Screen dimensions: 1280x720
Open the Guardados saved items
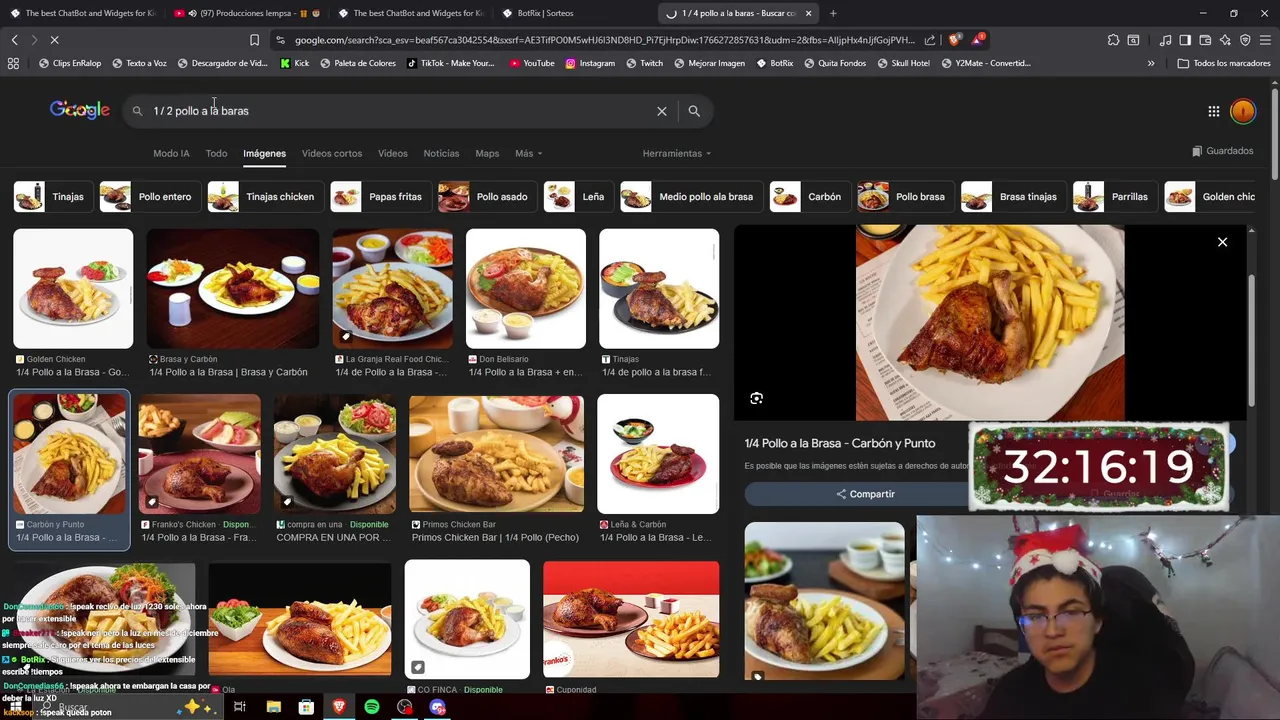(1222, 151)
